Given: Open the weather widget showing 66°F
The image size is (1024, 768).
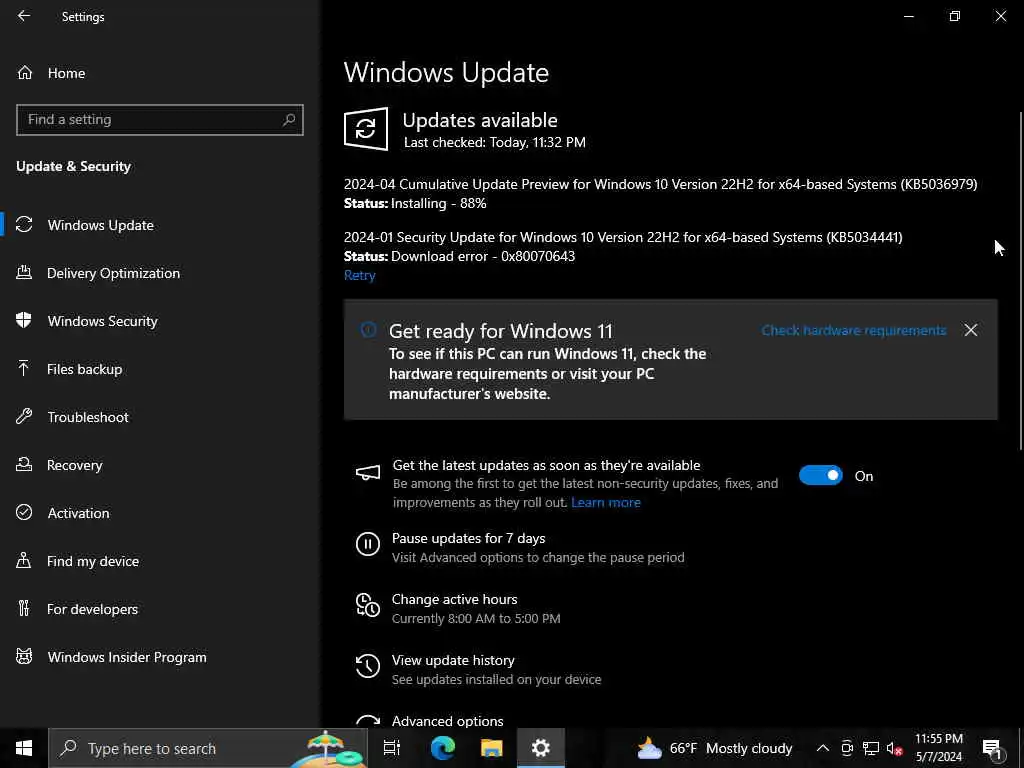Looking at the screenshot, I should (x=714, y=748).
